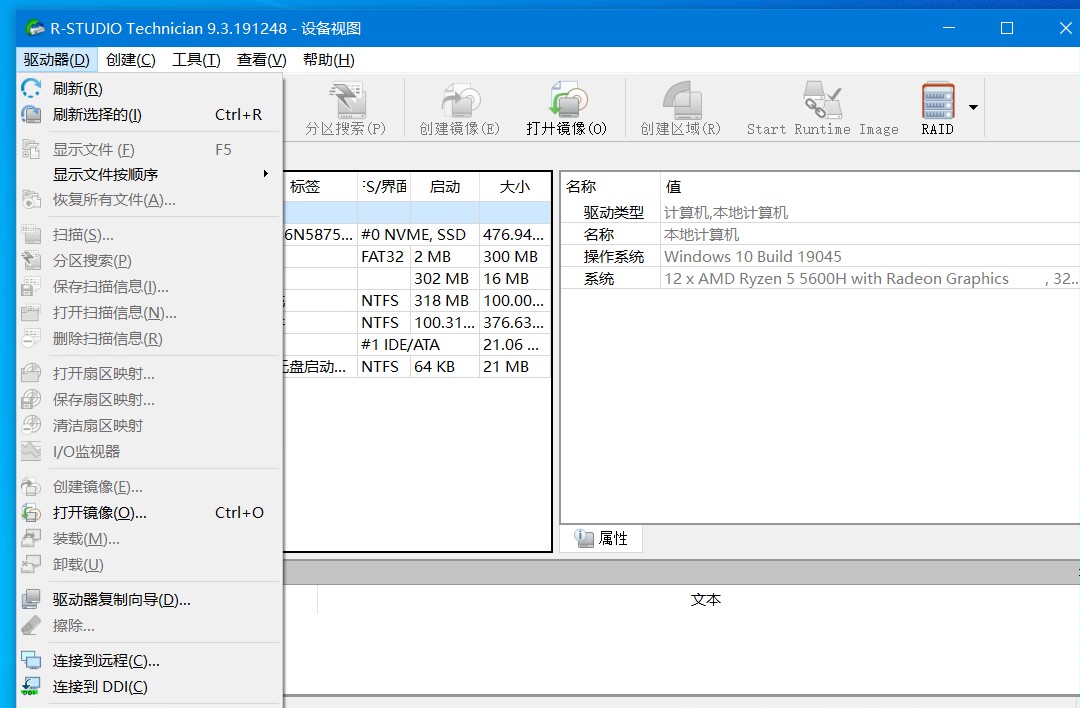Click the 名称 properties column header
This screenshot has width=1080, height=708.
[x=610, y=187]
